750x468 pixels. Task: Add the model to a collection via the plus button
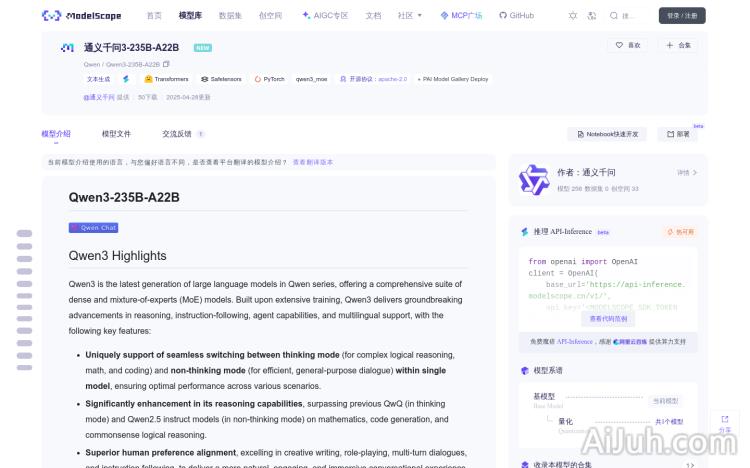click(678, 45)
